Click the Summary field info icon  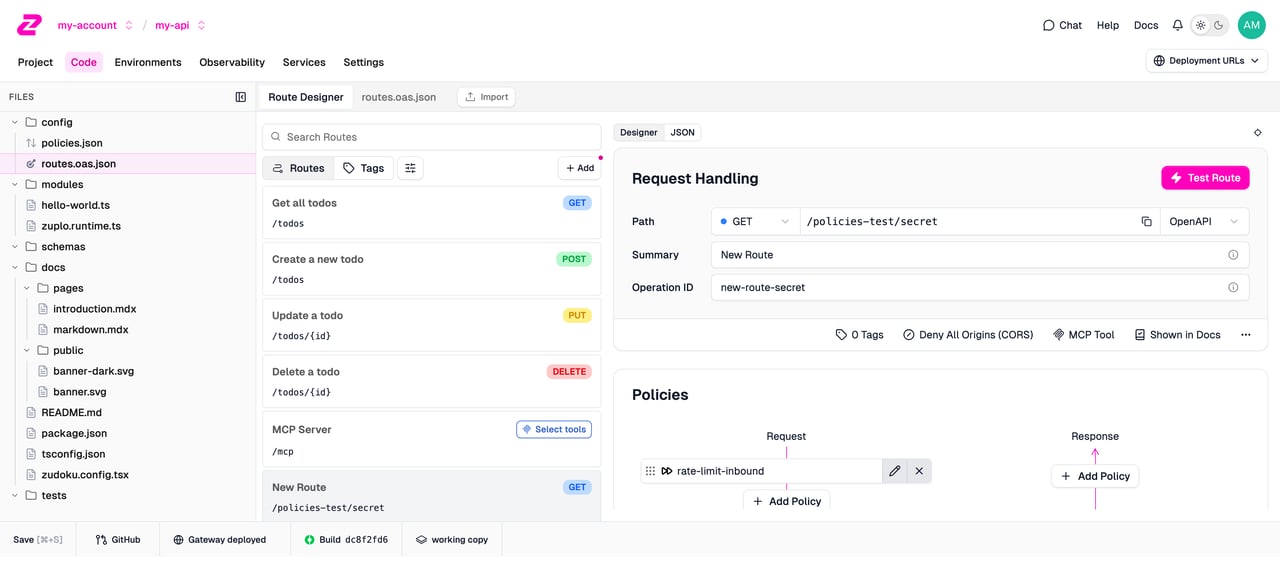[x=1233, y=255]
